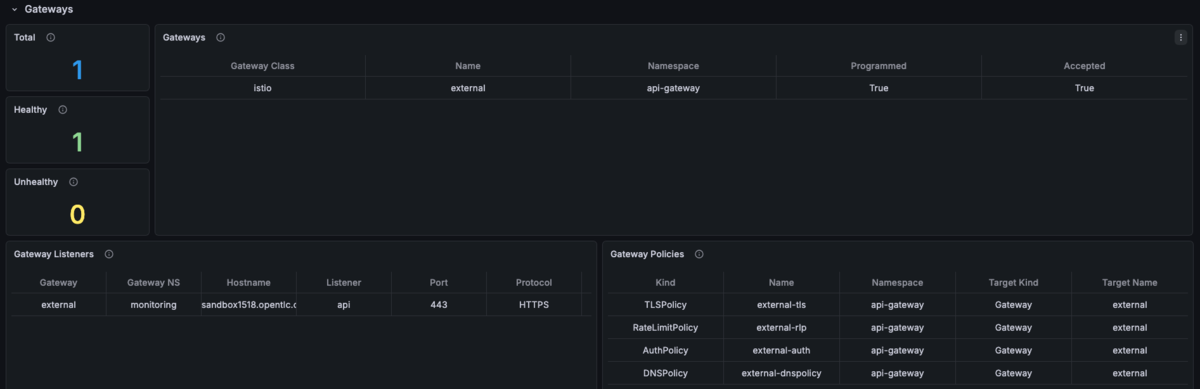Sort listeners by Listener column header
The width and height of the screenshot is (1200, 389).
point(344,283)
